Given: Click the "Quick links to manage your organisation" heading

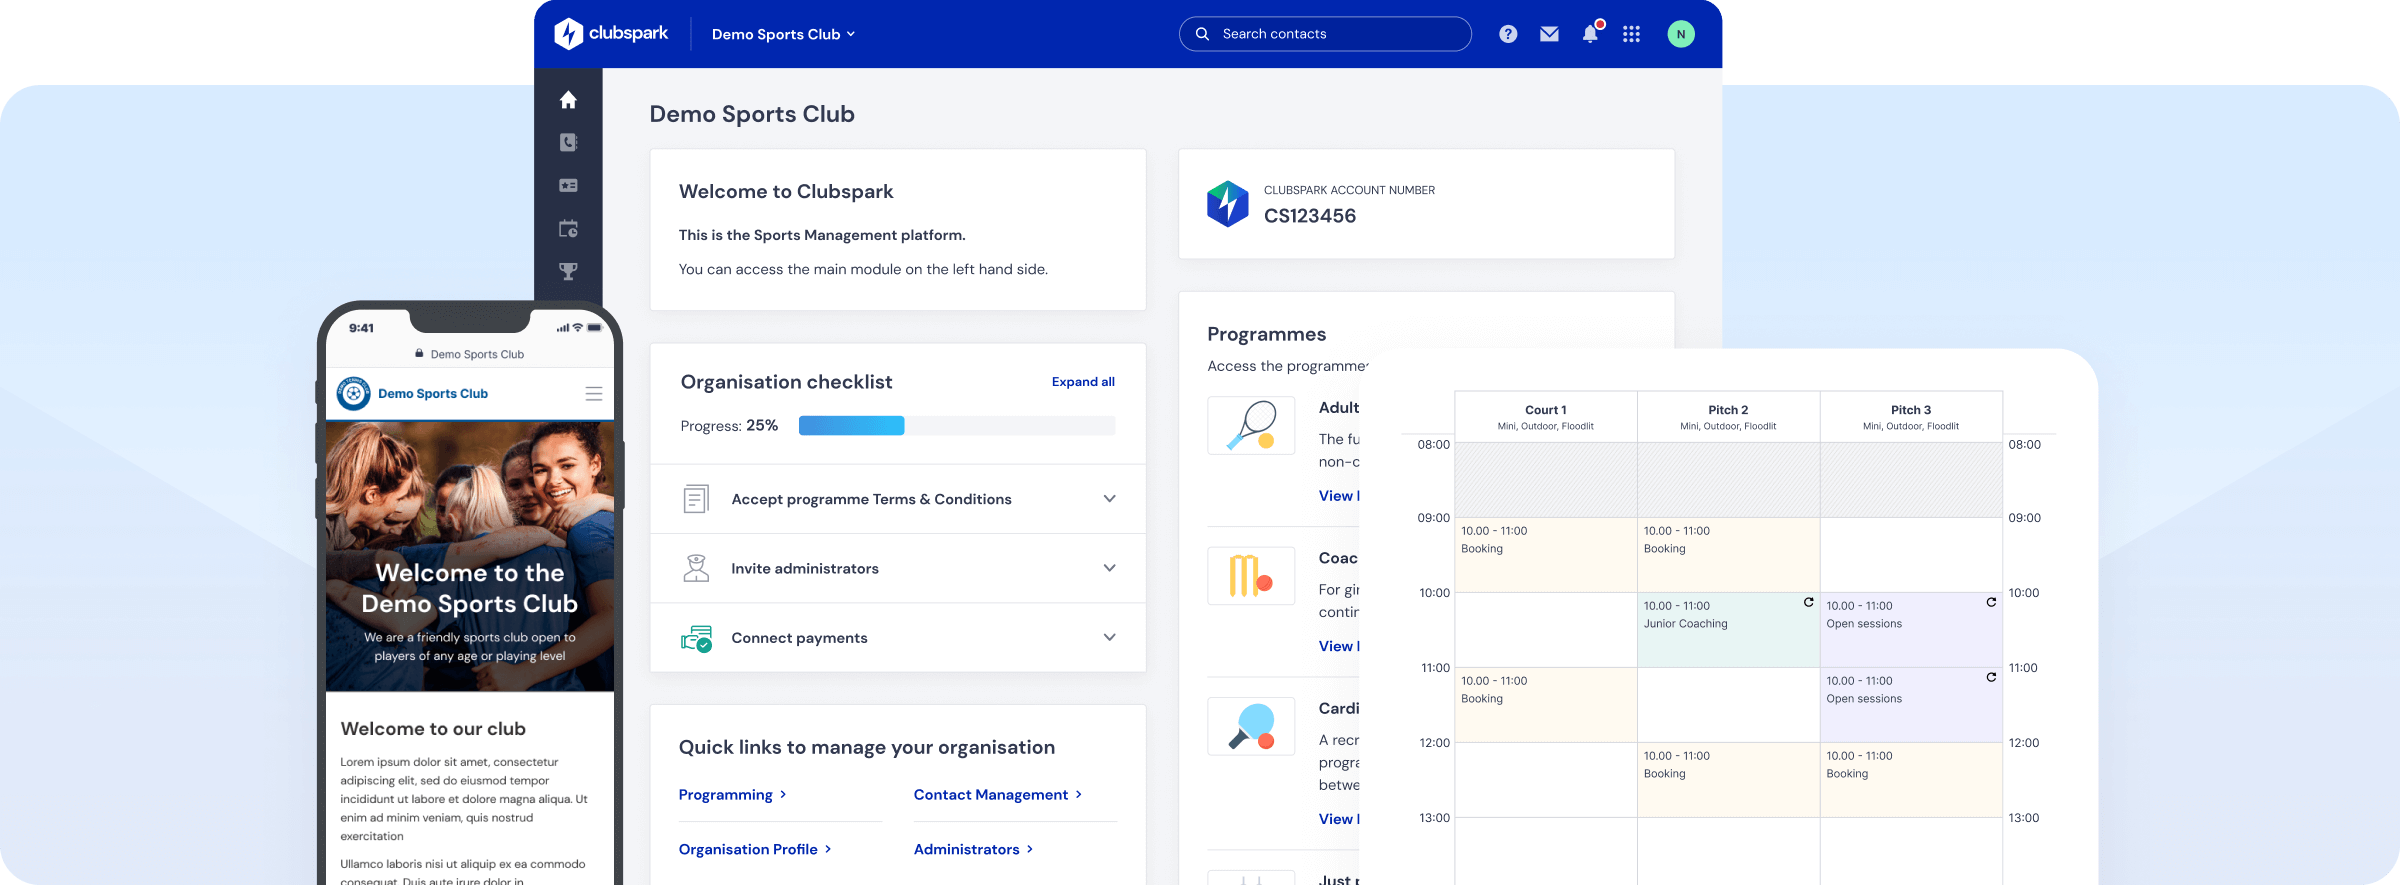Looking at the screenshot, I should [x=867, y=748].
